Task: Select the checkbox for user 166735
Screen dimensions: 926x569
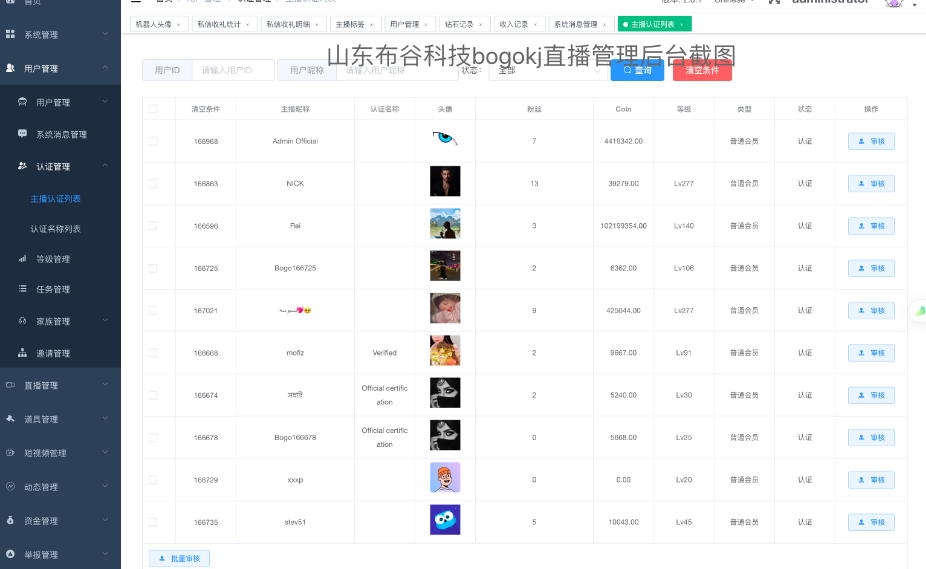Action: click(x=153, y=522)
